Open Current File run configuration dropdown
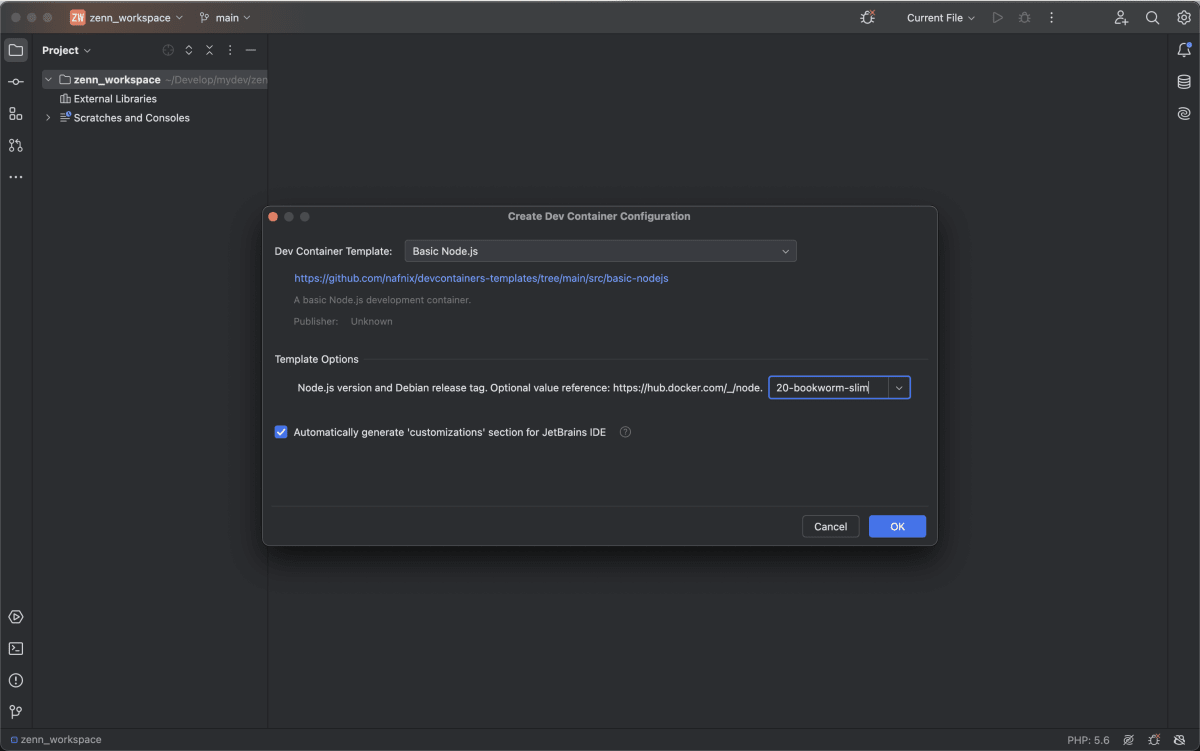This screenshot has height=751, width=1200. click(941, 18)
